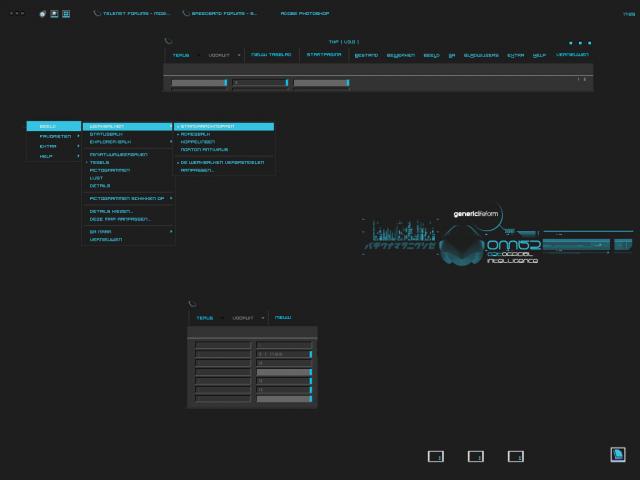Click the picture-frame quick-launch icon in the taskbar
The image size is (640, 480).
pyautogui.click(x=54, y=14)
